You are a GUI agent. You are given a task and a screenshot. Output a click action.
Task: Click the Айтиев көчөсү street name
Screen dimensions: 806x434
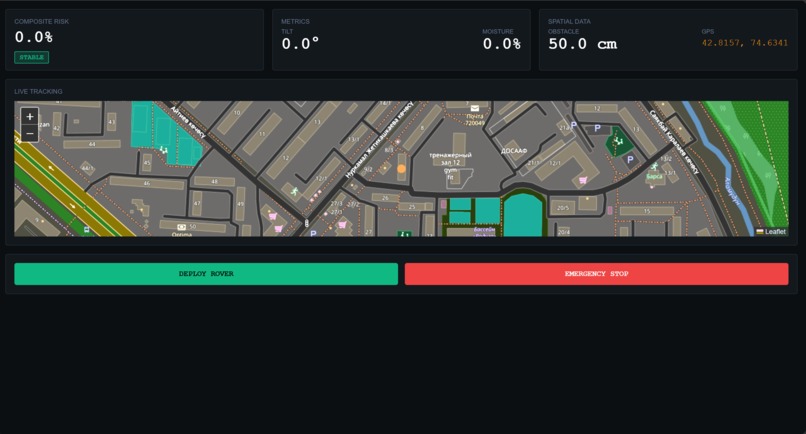pyautogui.click(x=188, y=122)
